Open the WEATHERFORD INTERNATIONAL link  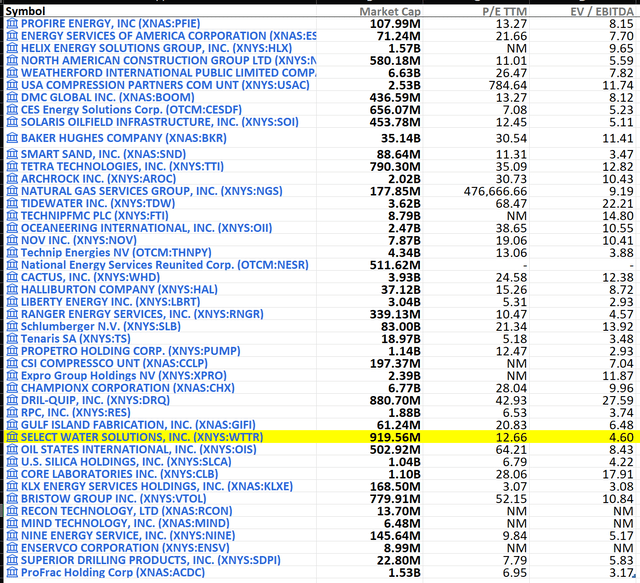coord(169,73)
